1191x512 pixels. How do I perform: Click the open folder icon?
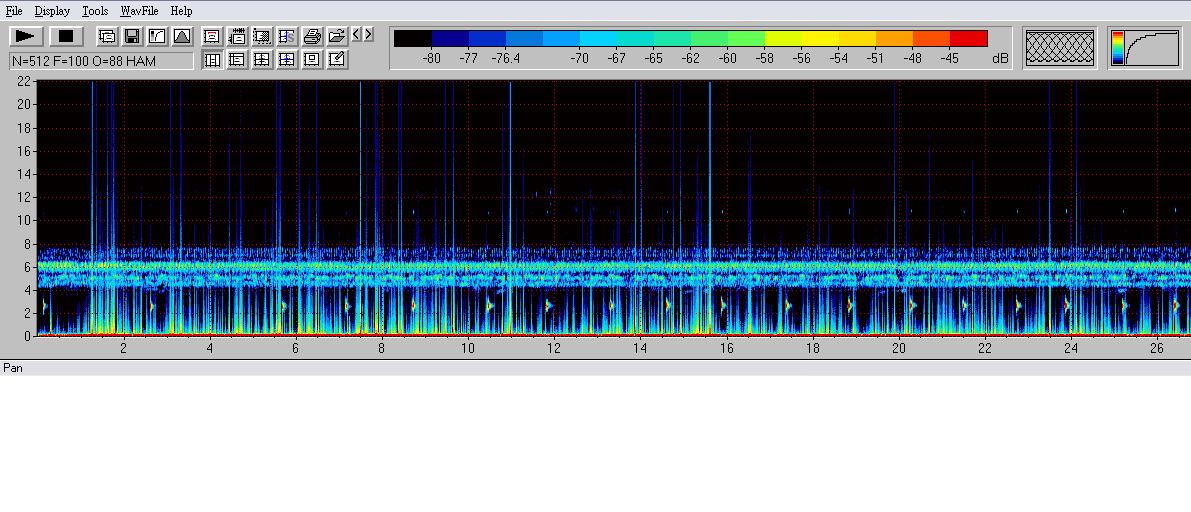337,36
